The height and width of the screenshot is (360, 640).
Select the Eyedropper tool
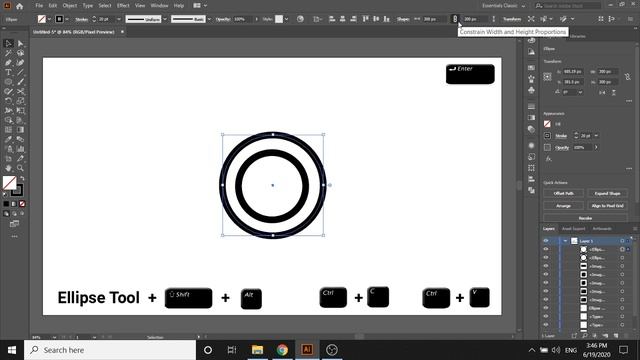point(8,139)
